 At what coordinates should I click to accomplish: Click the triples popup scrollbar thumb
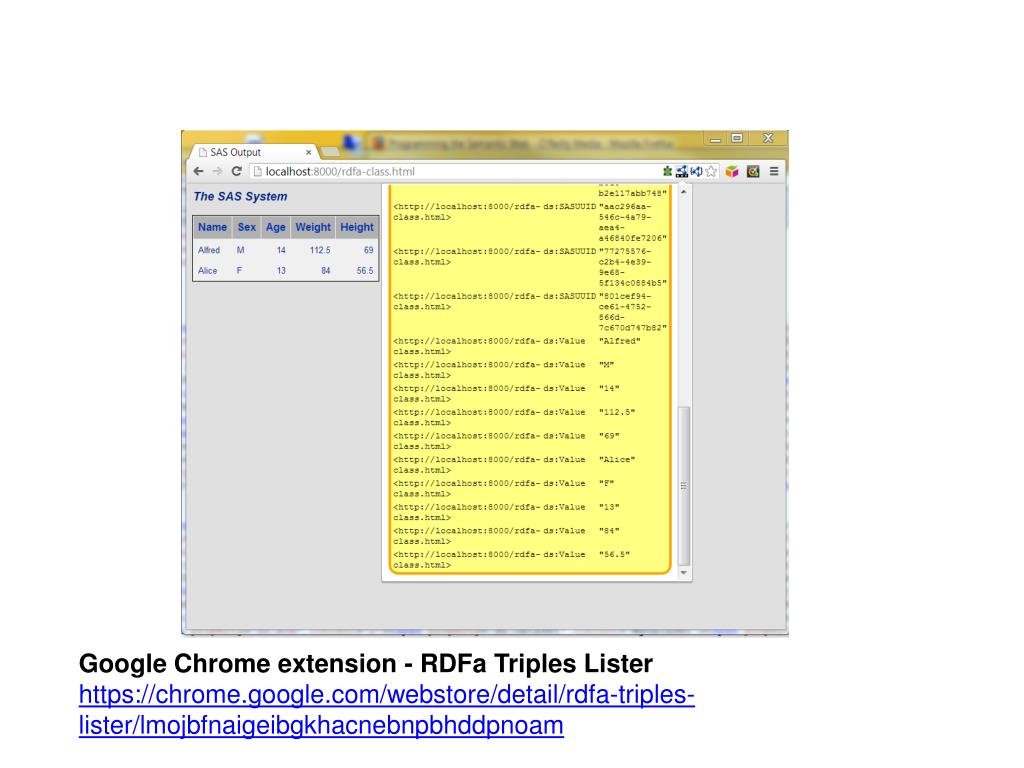click(684, 485)
